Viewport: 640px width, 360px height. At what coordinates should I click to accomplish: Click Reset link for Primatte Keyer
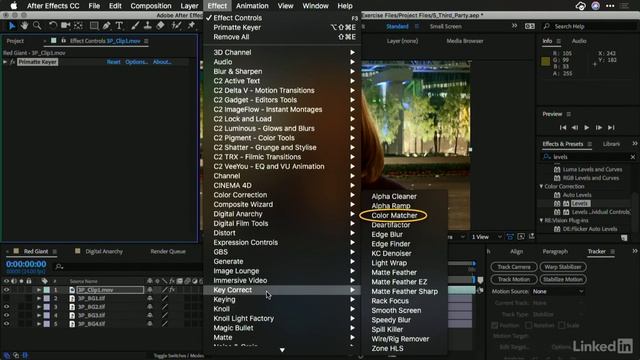pyautogui.click(x=113, y=62)
